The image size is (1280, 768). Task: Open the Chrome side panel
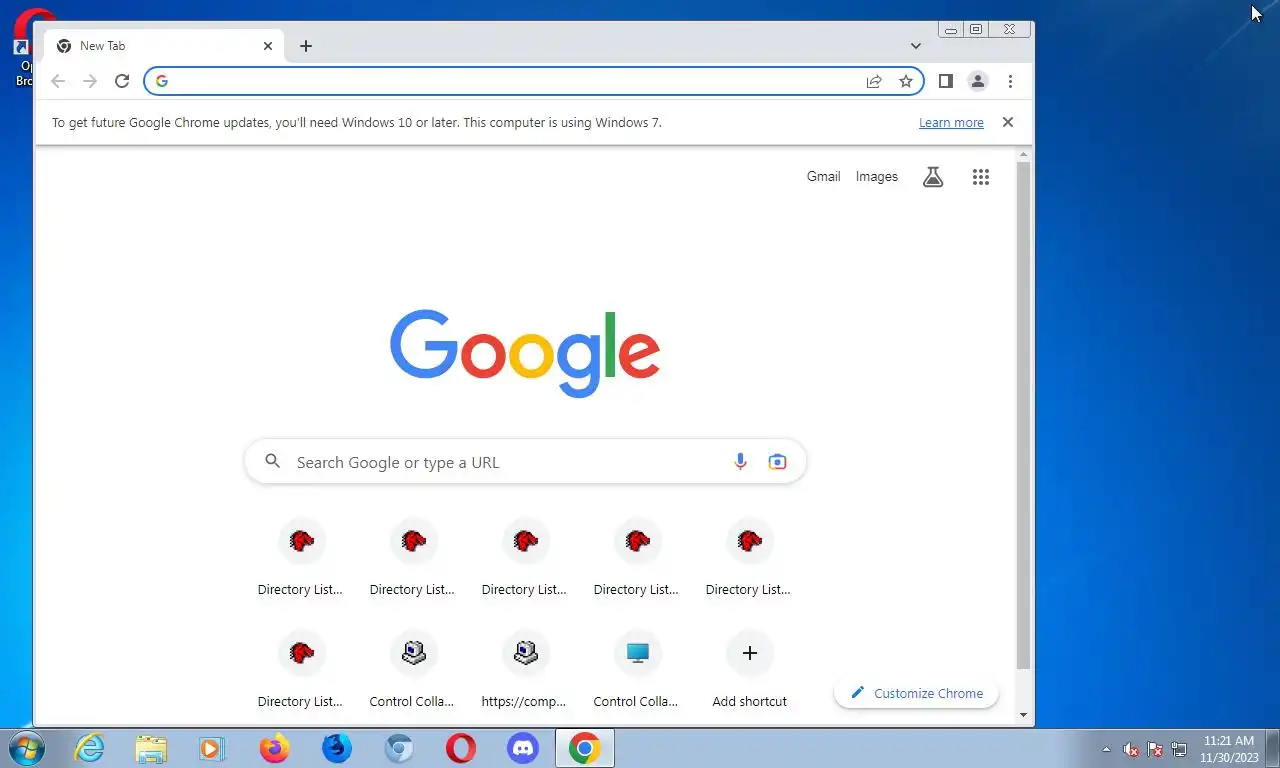pyautogui.click(x=945, y=81)
